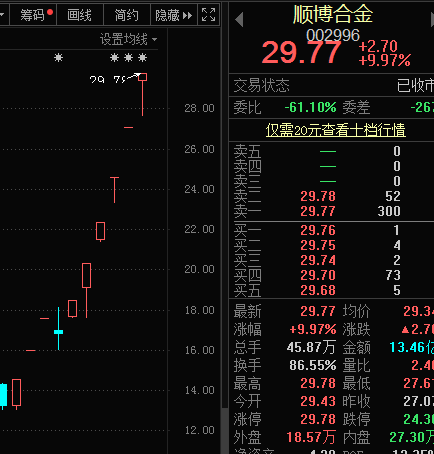Click the large price 29.77
The image size is (434, 454).
coord(301,53)
